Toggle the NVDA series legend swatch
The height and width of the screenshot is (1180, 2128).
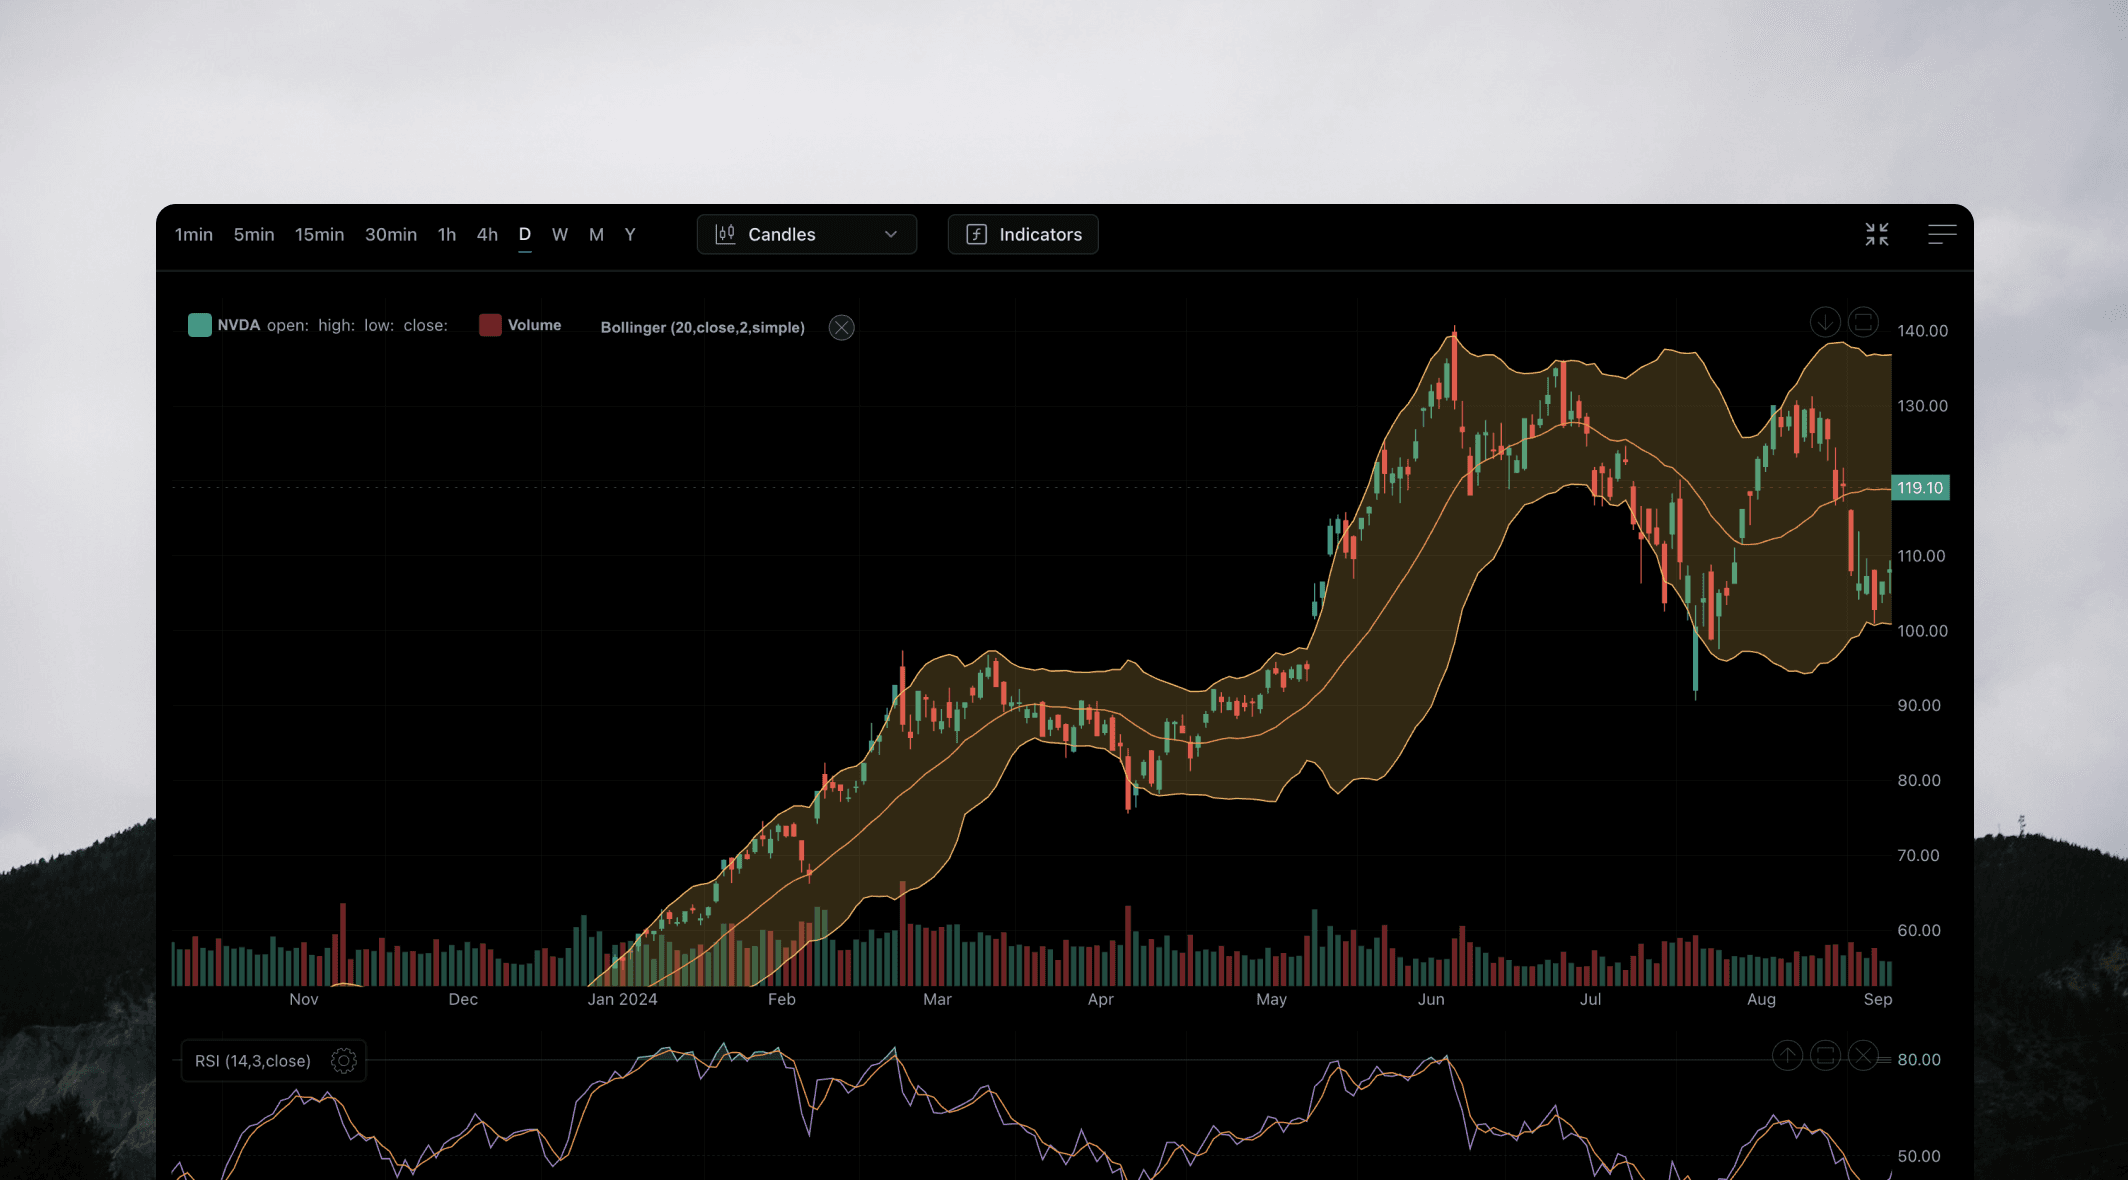pos(199,325)
